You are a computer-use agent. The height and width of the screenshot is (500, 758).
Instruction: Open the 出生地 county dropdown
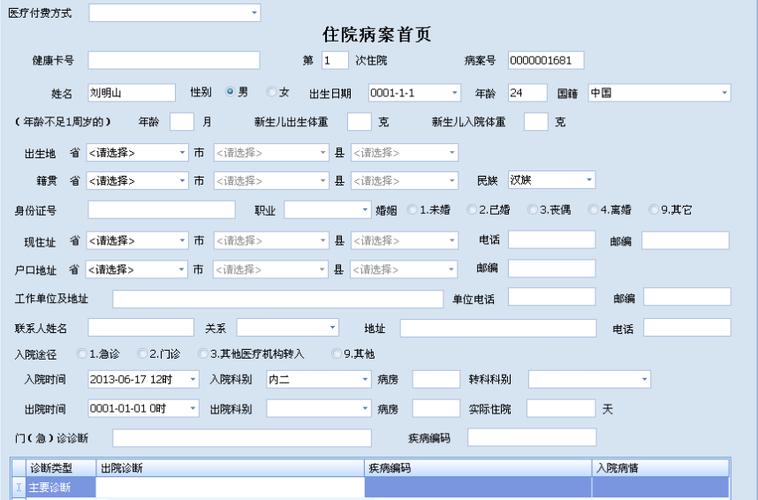(452, 153)
